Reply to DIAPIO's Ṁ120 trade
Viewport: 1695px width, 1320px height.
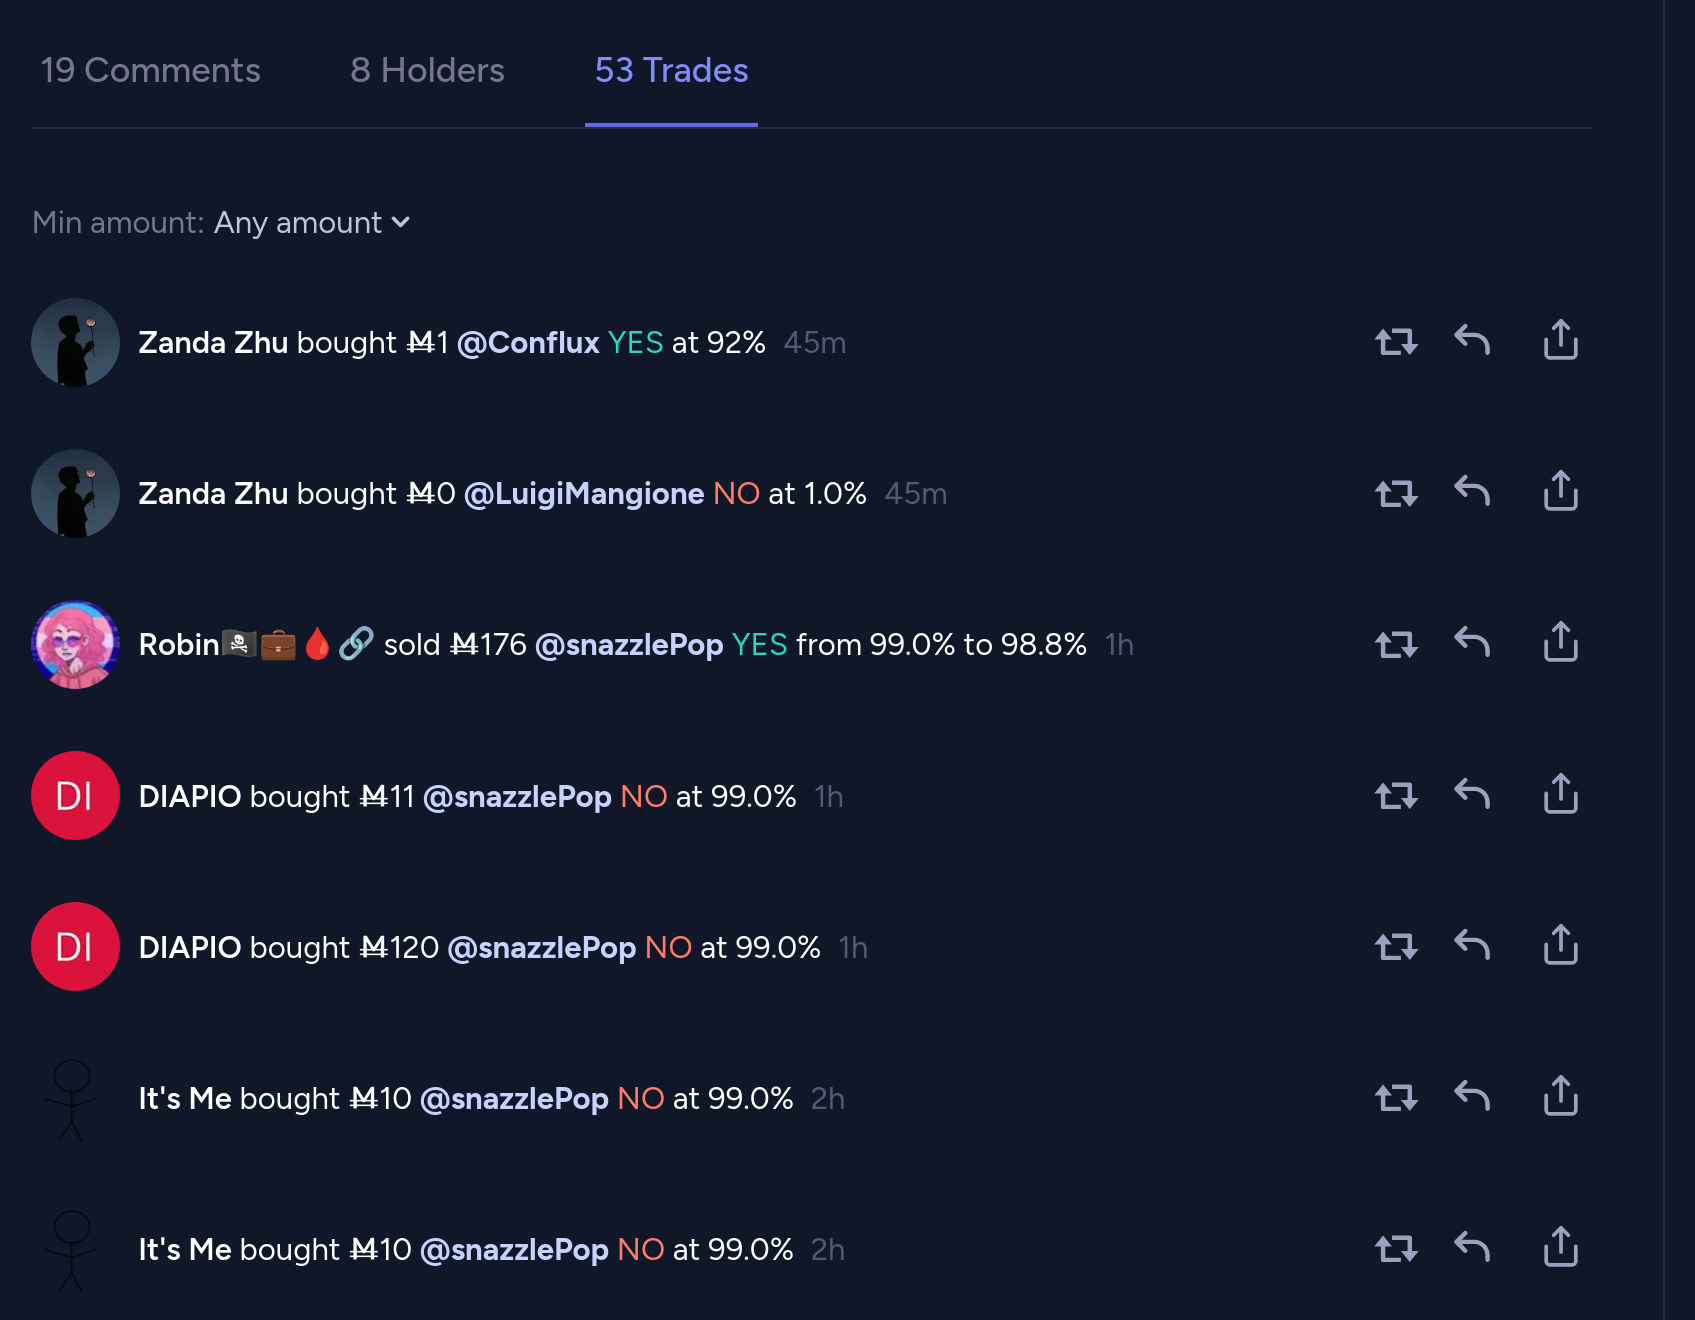coord(1472,946)
